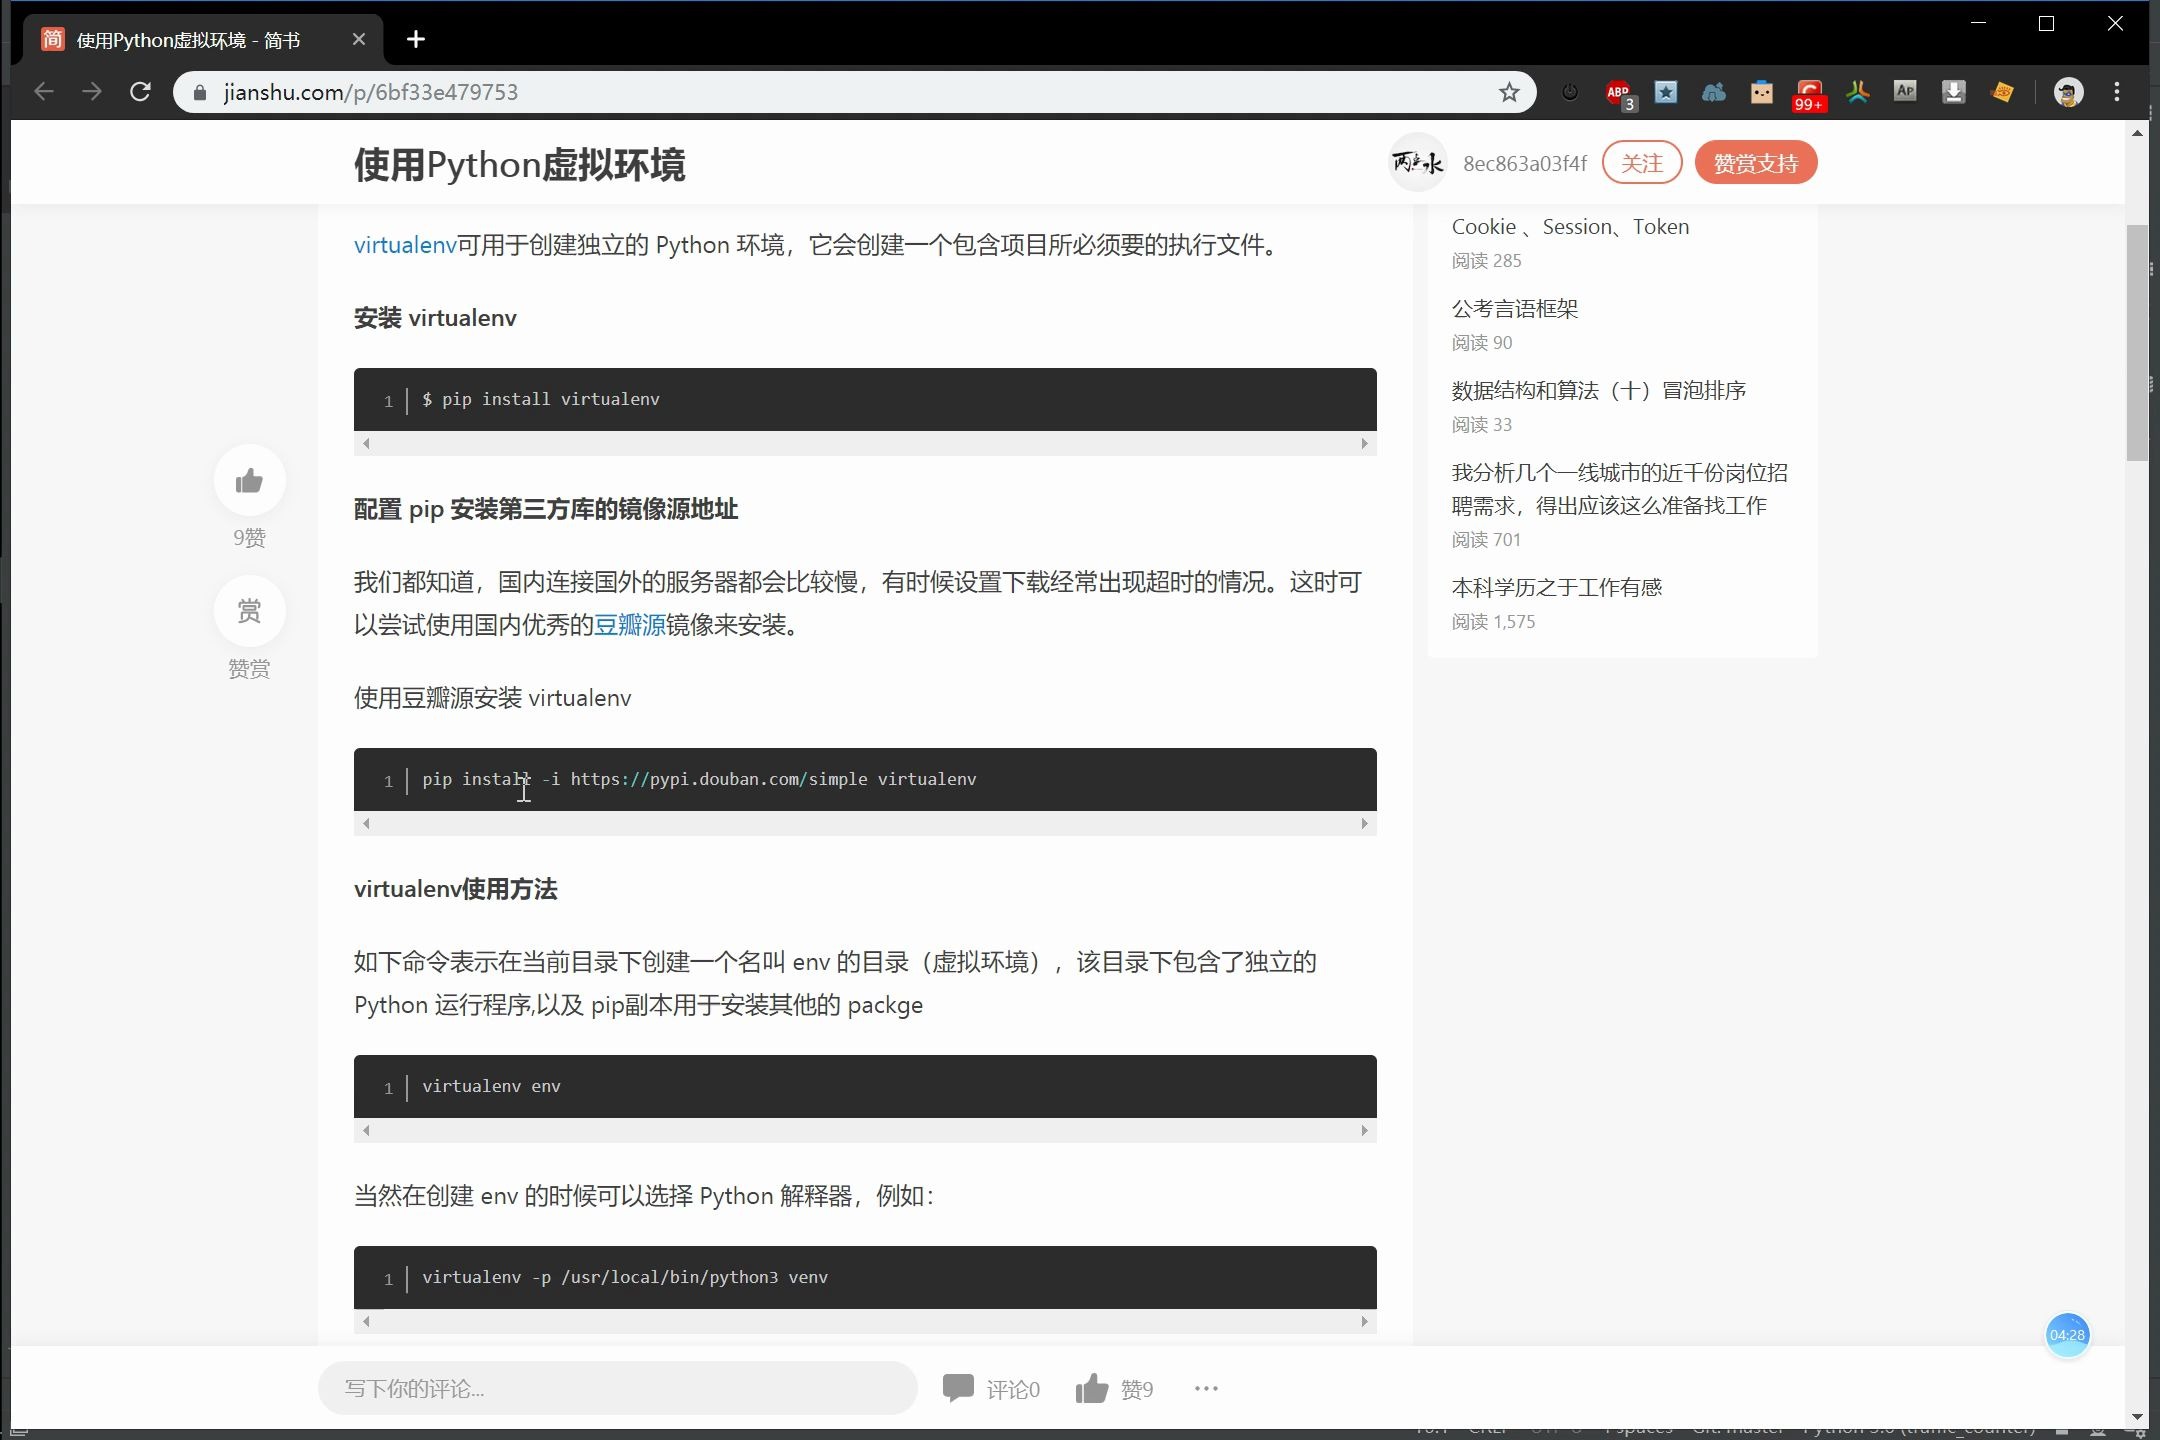Like the article with the thumbs-up icon
This screenshot has width=2160, height=1440.
pos(250,481)
